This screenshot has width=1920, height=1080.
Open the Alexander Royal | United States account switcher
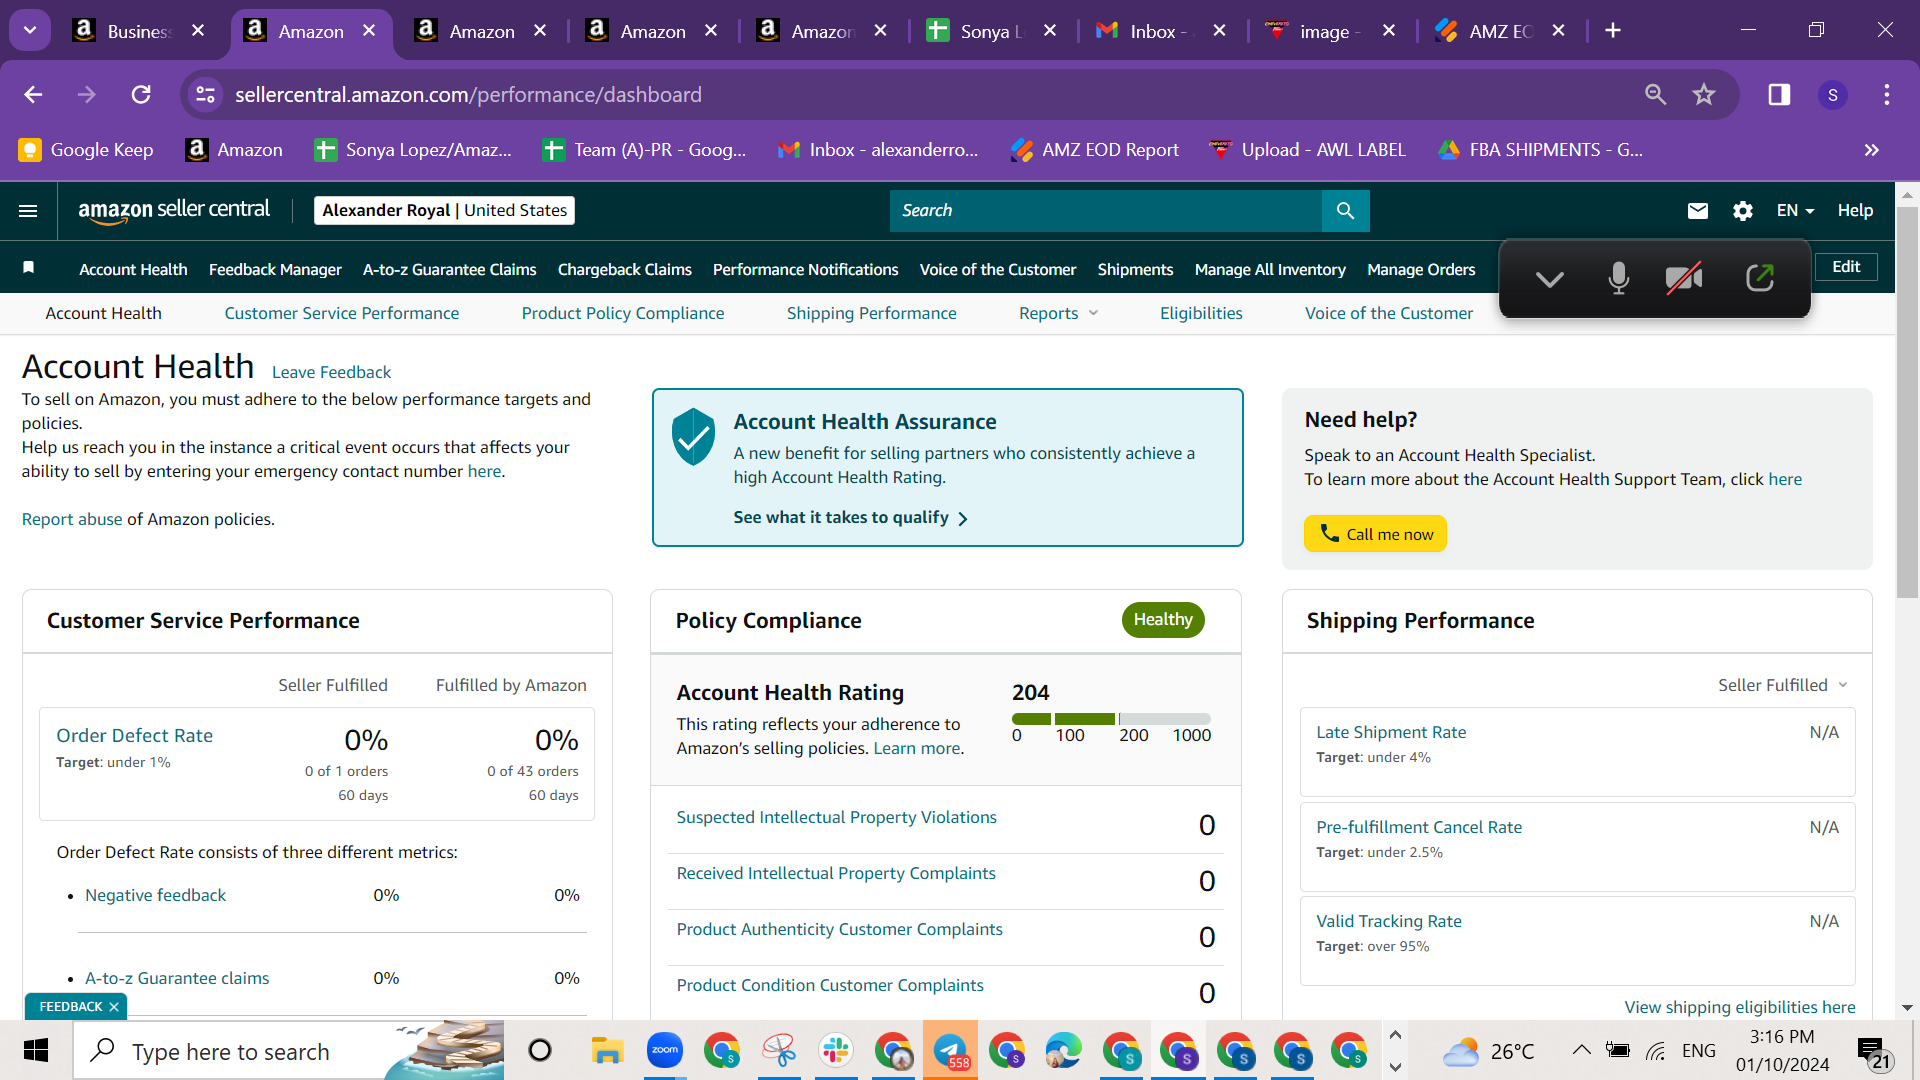444,210
